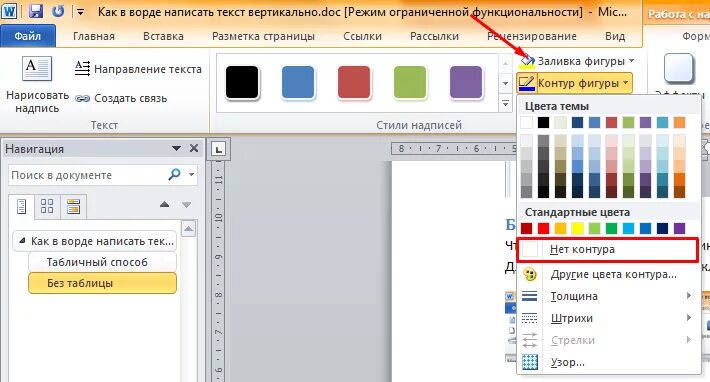The image size is (710, 382).
Task: Switch to page thumbnails browse tab icon
Action: click(x=47, y=206)
